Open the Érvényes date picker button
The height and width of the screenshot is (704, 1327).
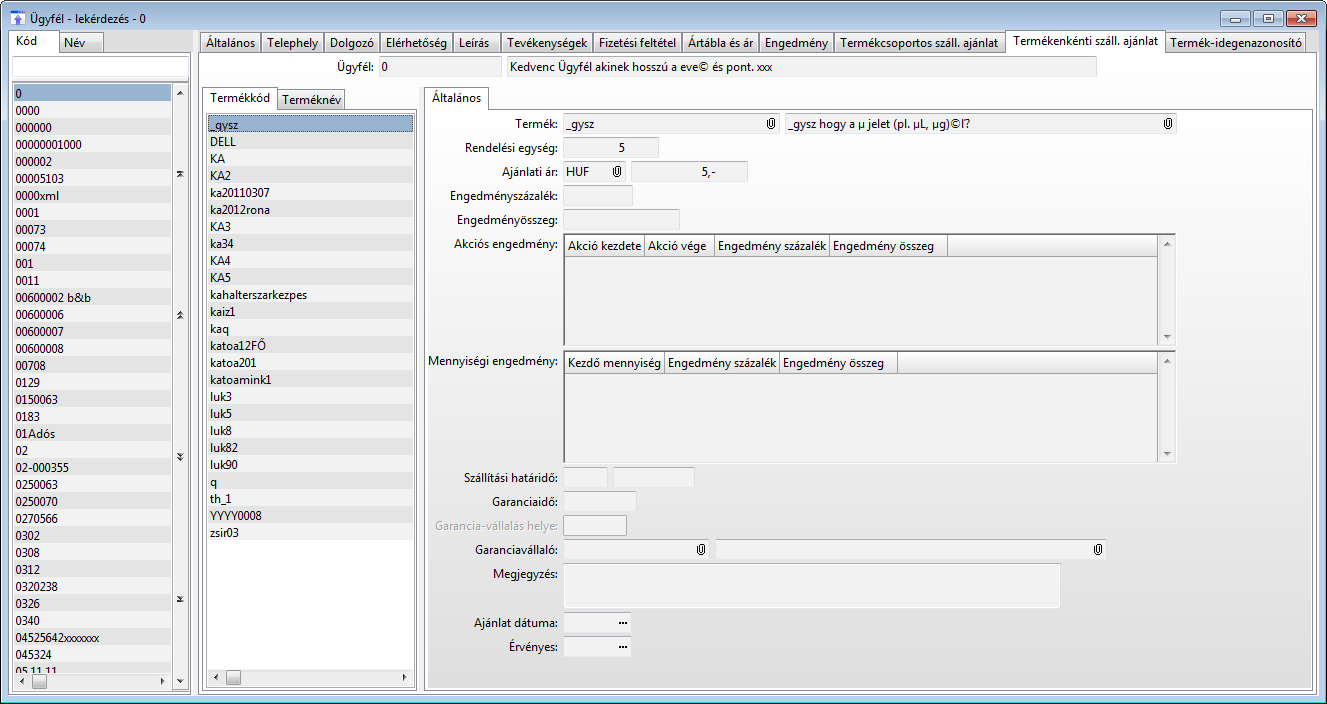point(623,647)
